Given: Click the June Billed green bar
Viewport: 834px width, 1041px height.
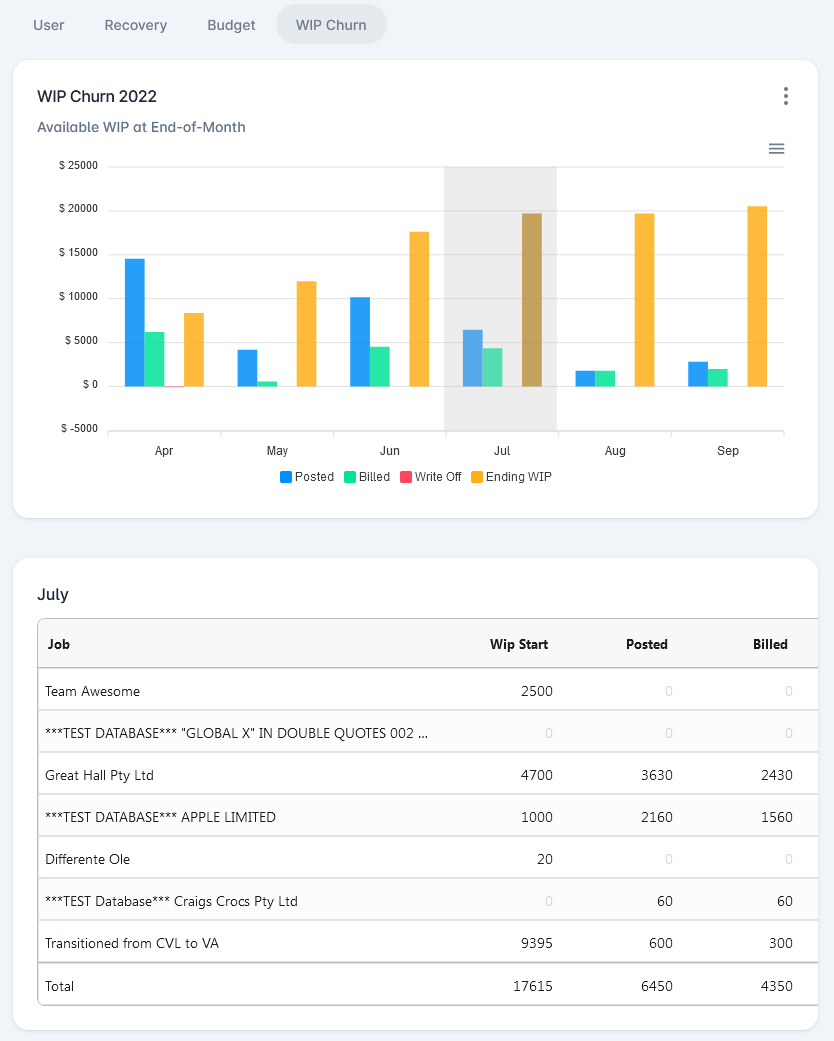Looking at the screenshot, I should tap(380, 366).
